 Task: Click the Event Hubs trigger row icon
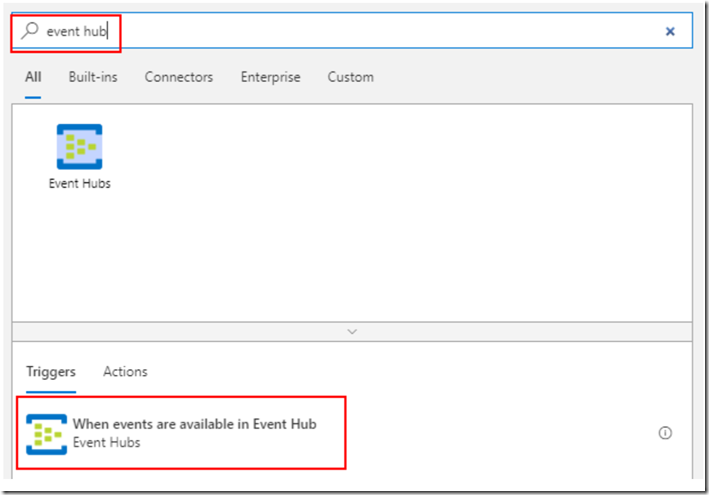coord(47,434)
